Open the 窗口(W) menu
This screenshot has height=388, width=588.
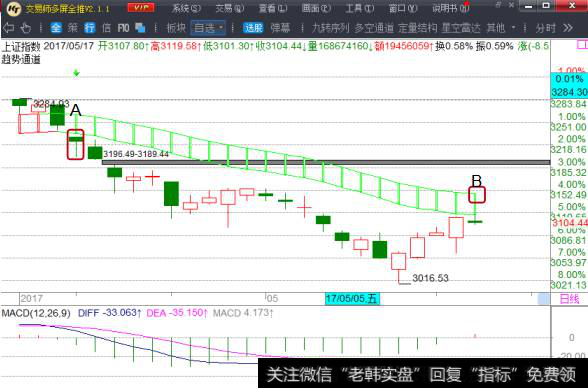click(403, 8)
